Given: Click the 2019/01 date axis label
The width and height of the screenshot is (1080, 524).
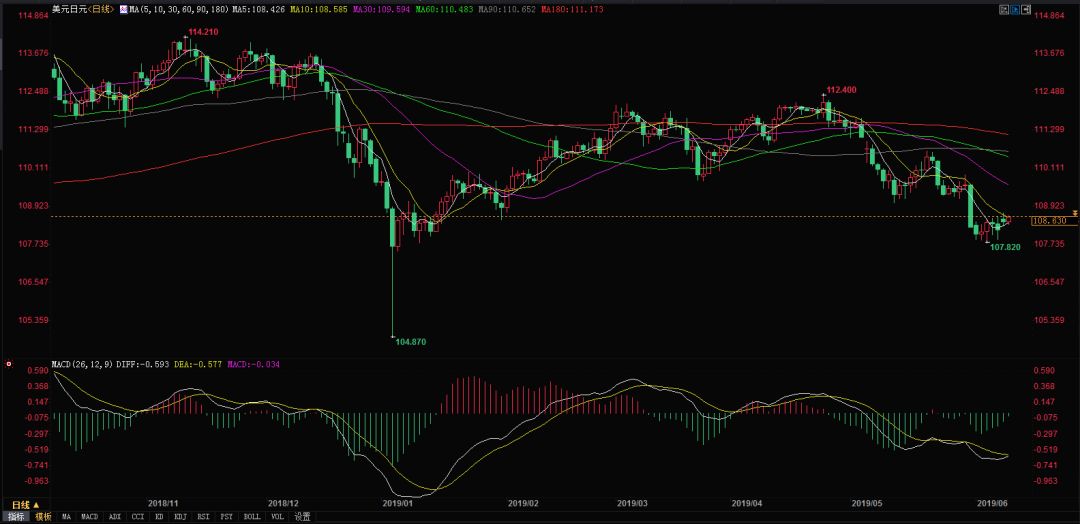Looking at the screenshot, I should pyautogui.click(x=398, y=503).
